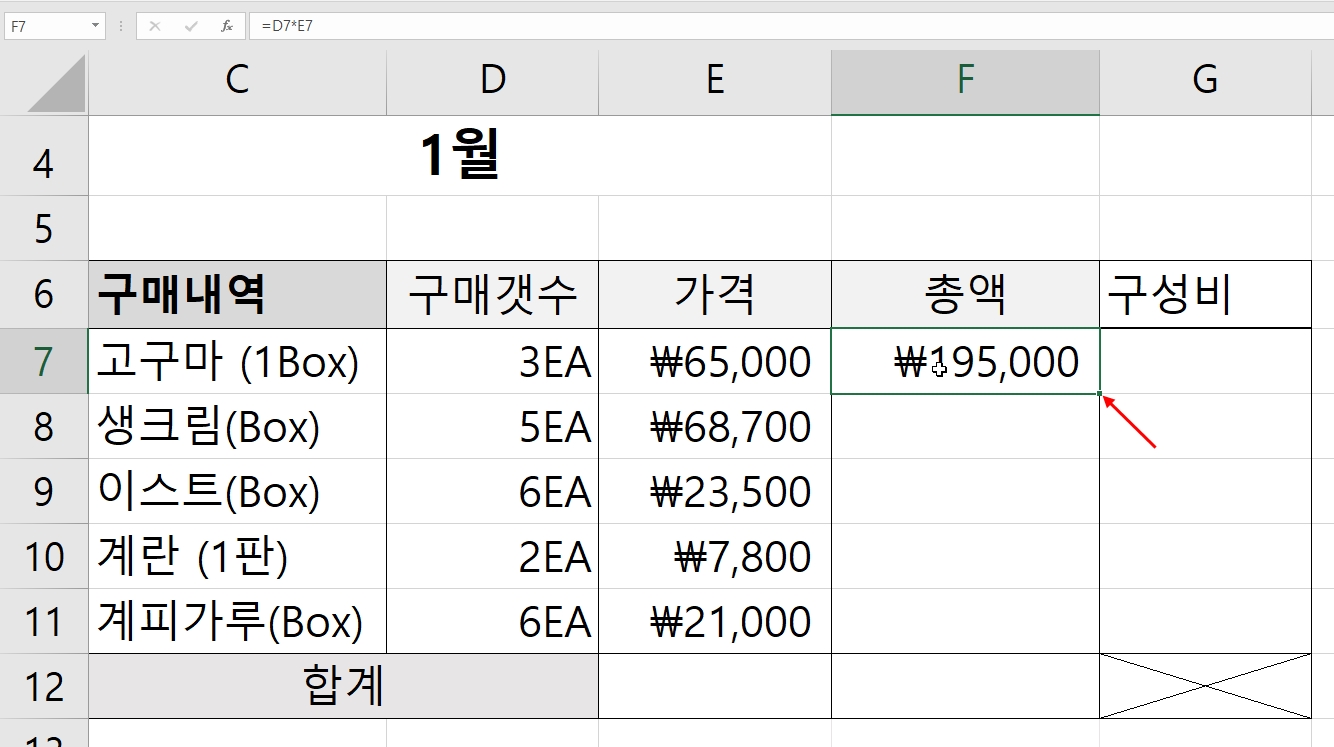Screen dimensions: 1334x747
Task: Click formula bar showing =D7*E7
Action: tap(791, 26)
